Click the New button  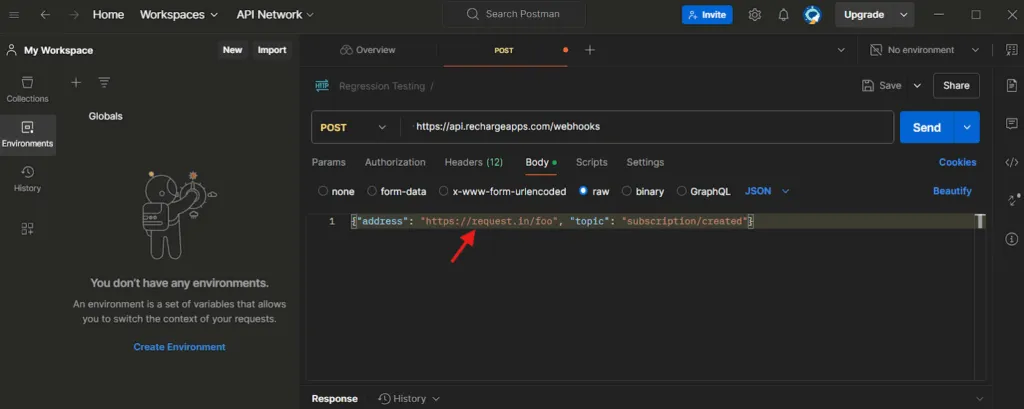tap(232, 50)
